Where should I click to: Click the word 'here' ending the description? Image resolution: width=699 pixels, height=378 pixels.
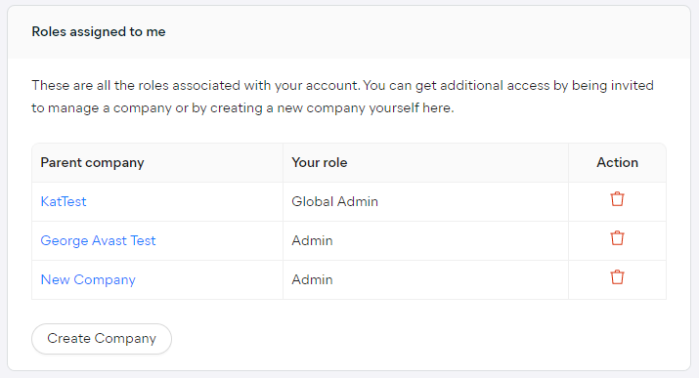click(x=436, y=108)
